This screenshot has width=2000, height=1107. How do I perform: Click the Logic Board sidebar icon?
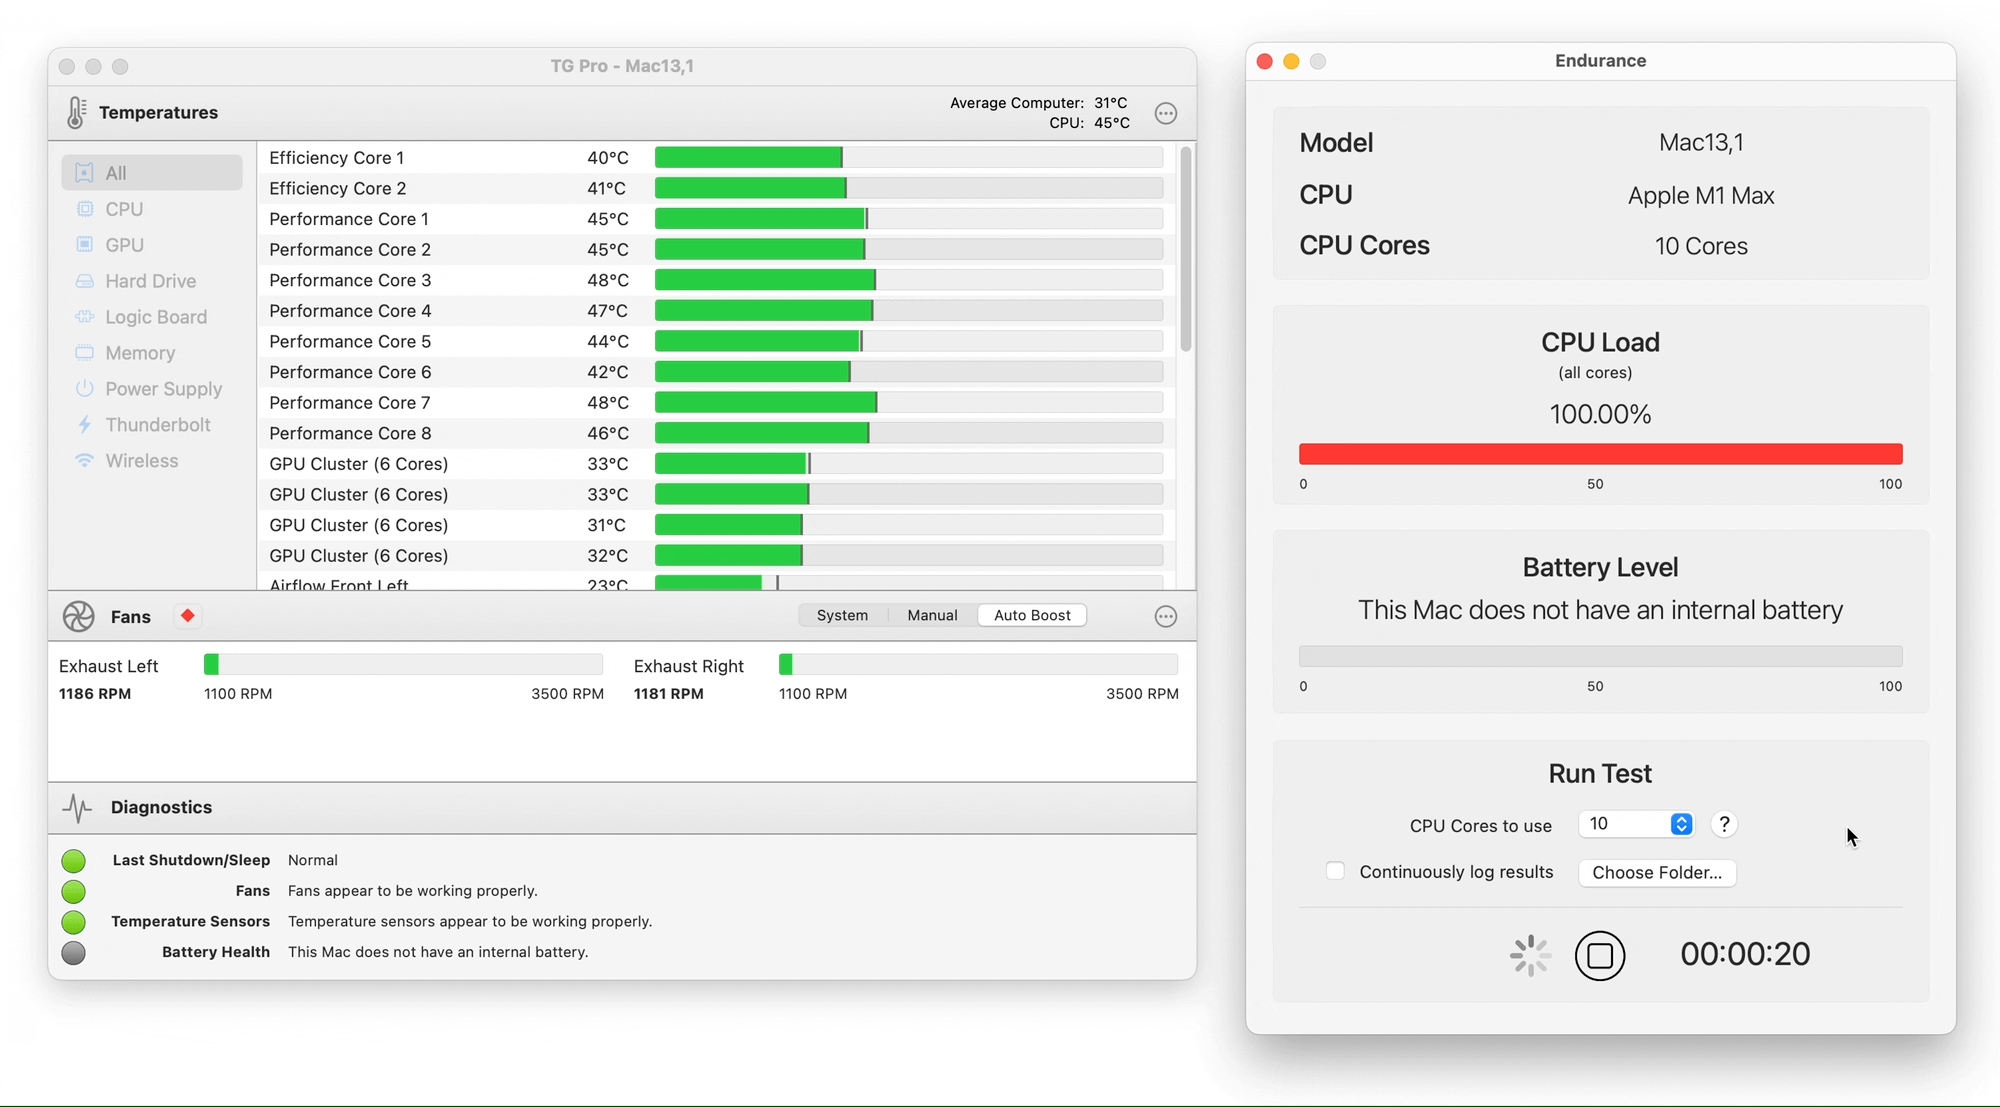(84, 316)
